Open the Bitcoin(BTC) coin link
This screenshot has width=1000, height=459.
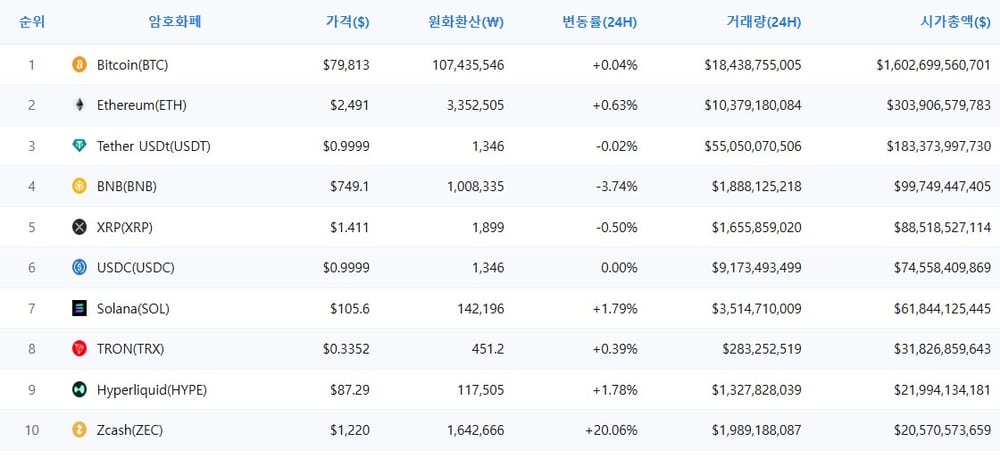(133, 64)
